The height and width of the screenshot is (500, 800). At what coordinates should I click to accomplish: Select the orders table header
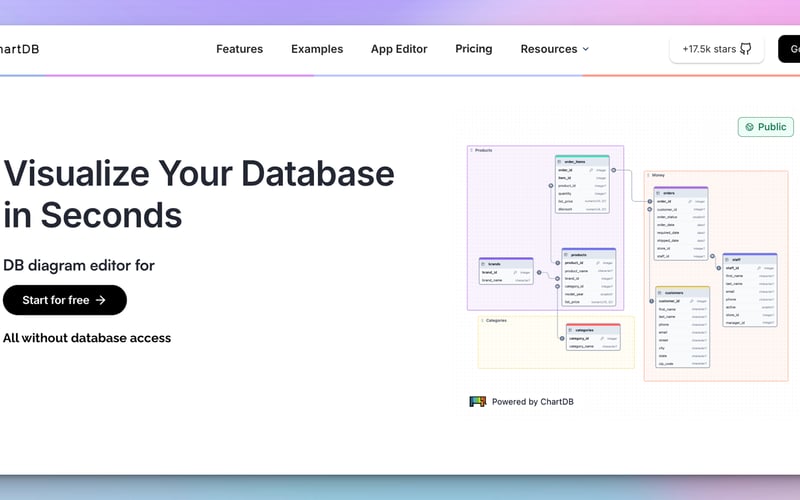681,193
